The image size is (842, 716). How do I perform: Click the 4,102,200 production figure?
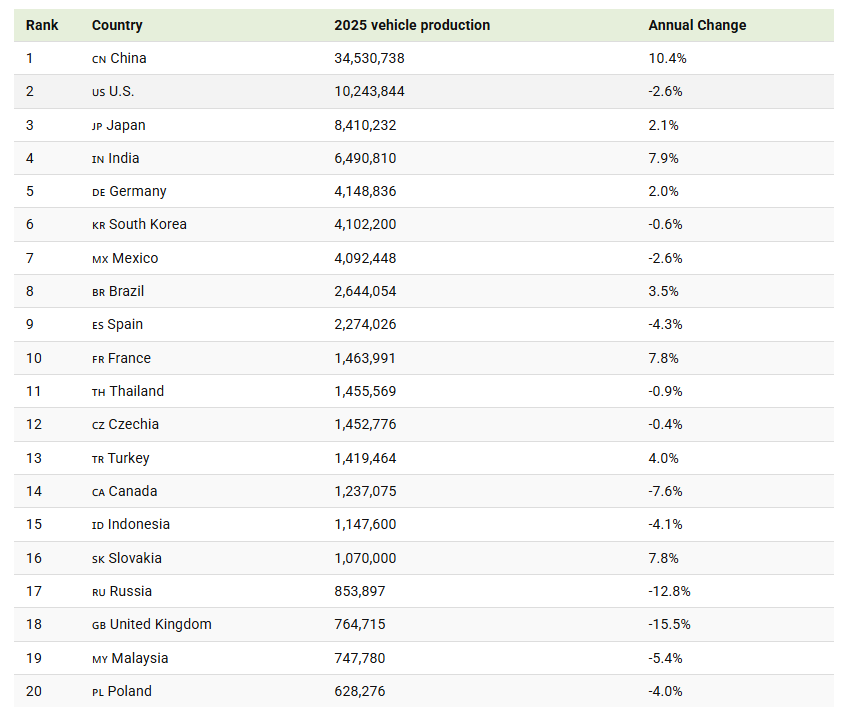tap(365, 224)
